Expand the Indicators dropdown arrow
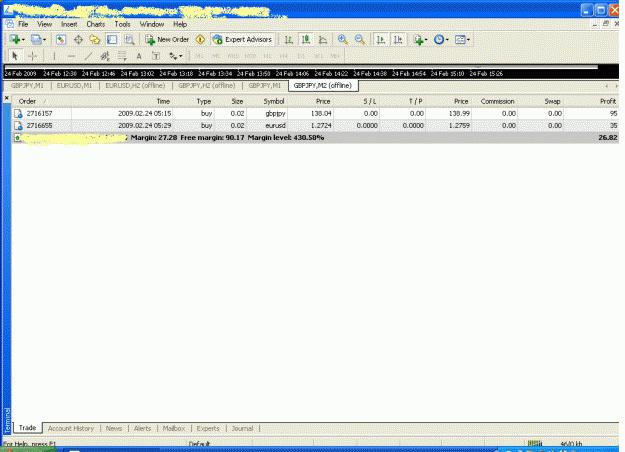The image size is (625, 452). click(426, 40)
